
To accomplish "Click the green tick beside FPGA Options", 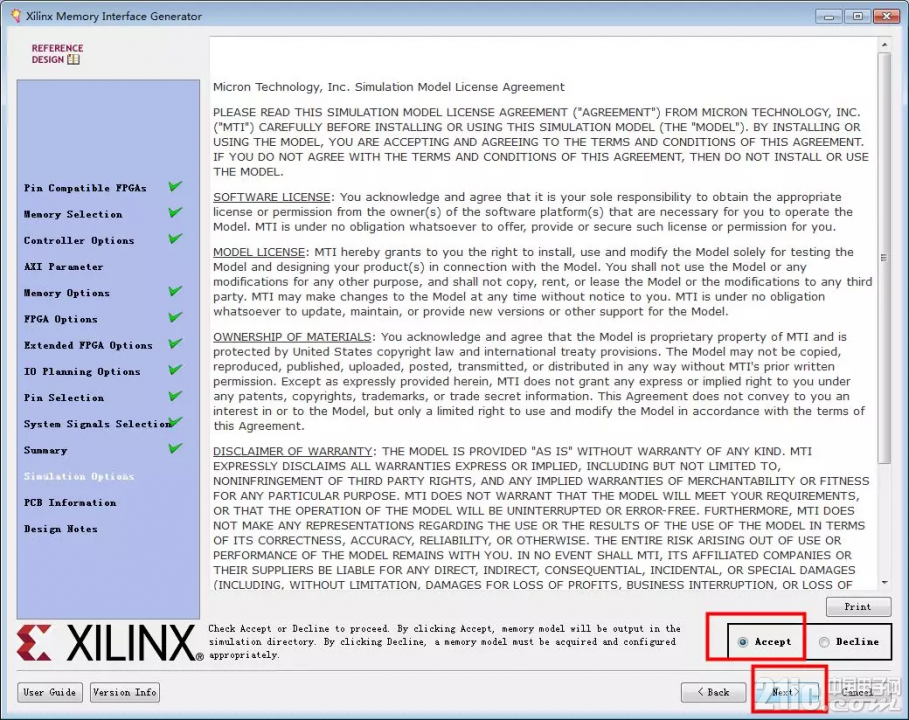I will (175, 317).
